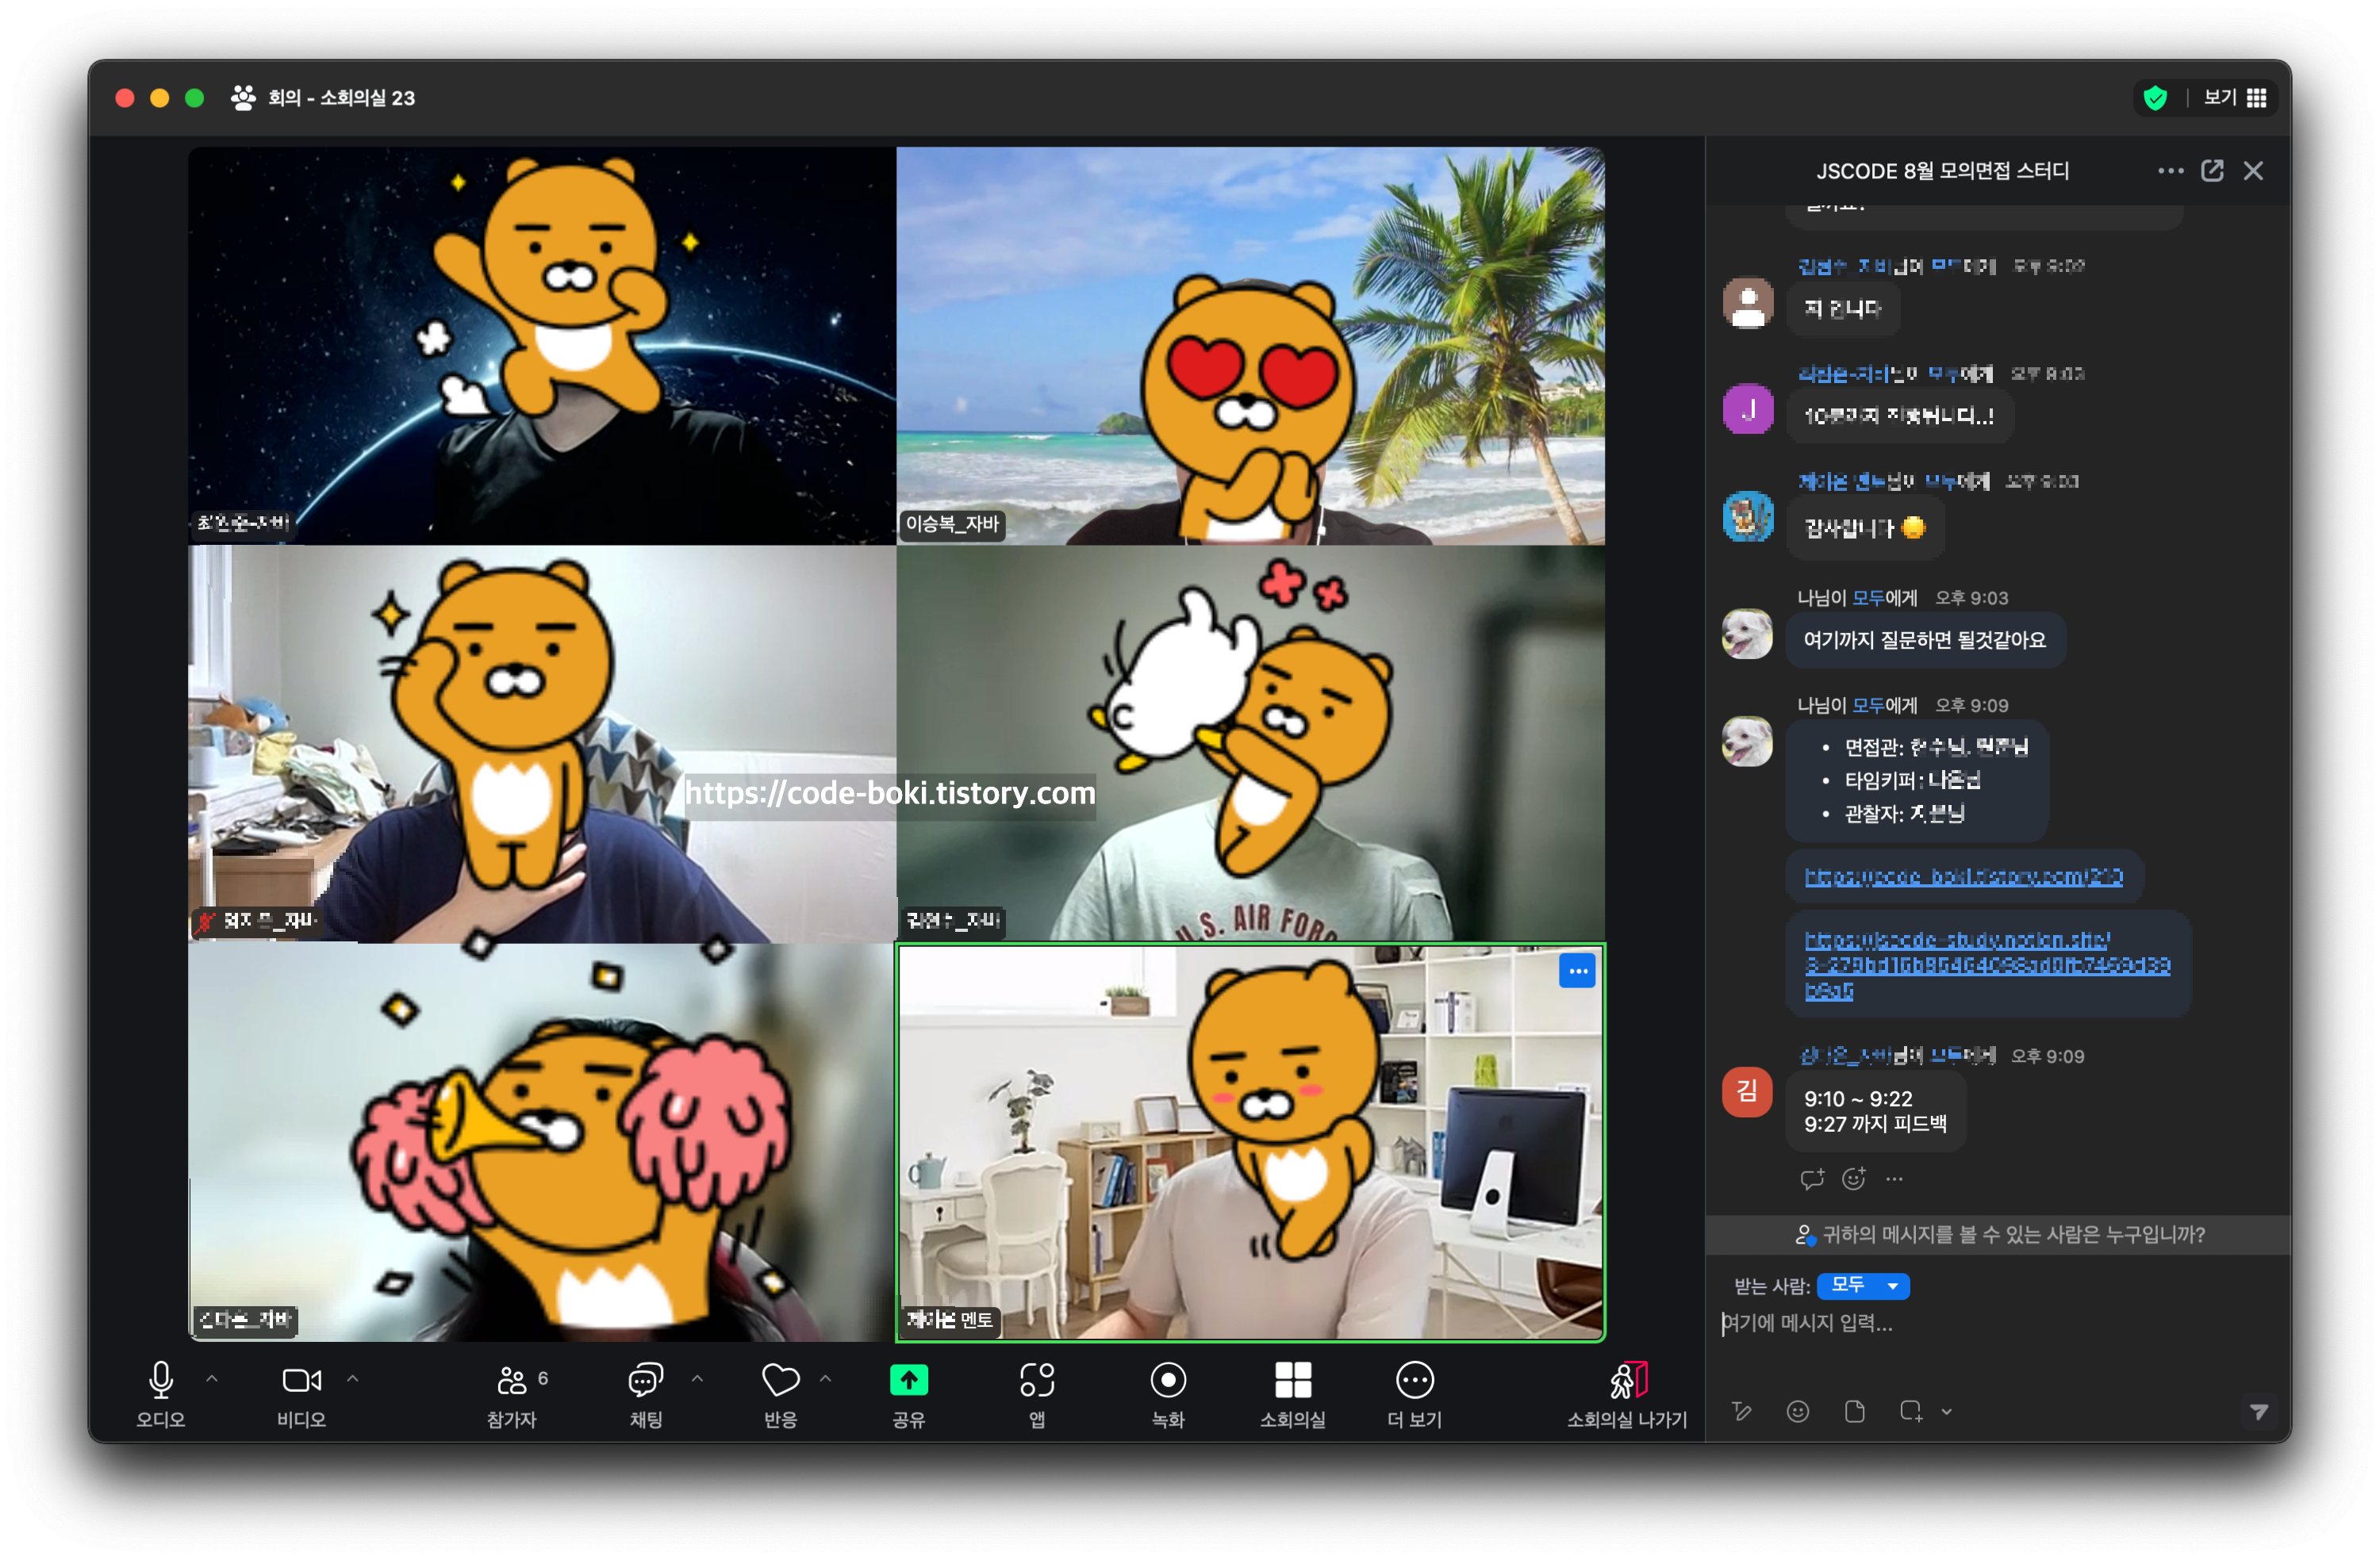Pop out the chat panel window
Screen dimensions: 2380x1560
2212,171
